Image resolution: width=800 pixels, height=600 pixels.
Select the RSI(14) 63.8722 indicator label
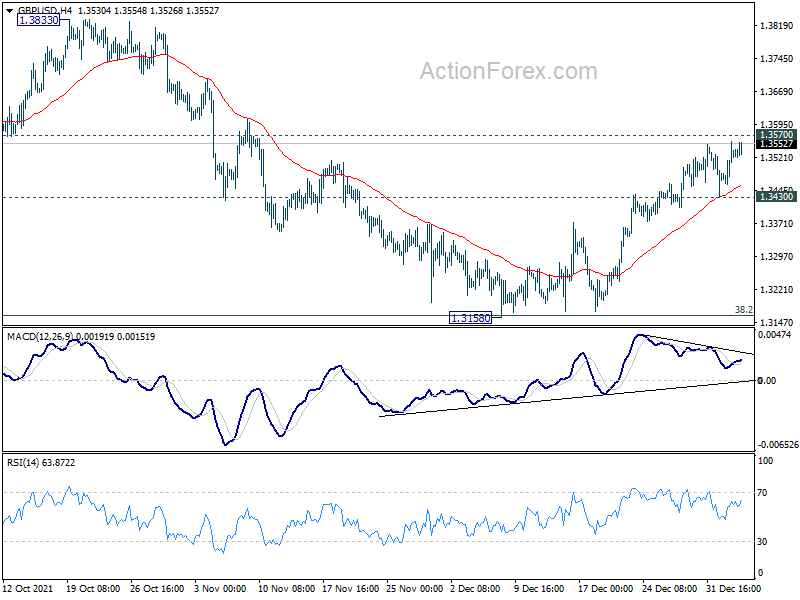(x=41, y=463)
